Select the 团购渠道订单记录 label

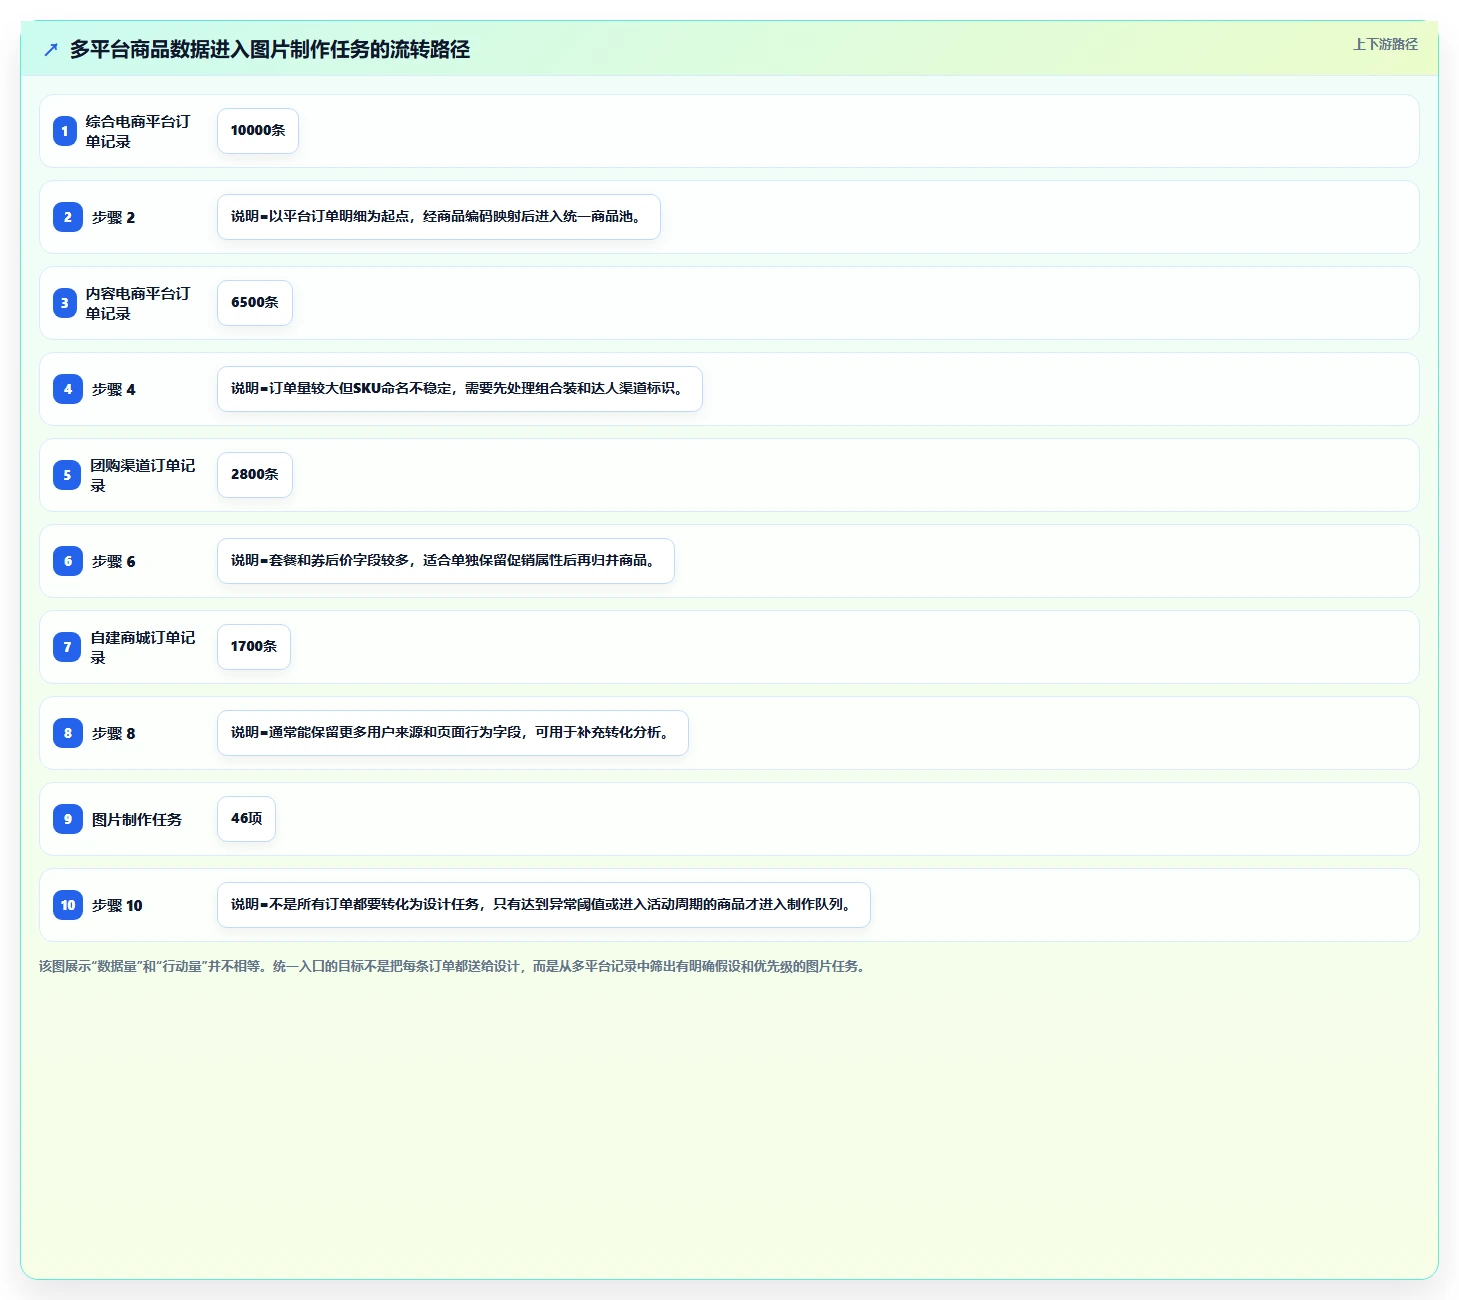(x=143, y=475)
